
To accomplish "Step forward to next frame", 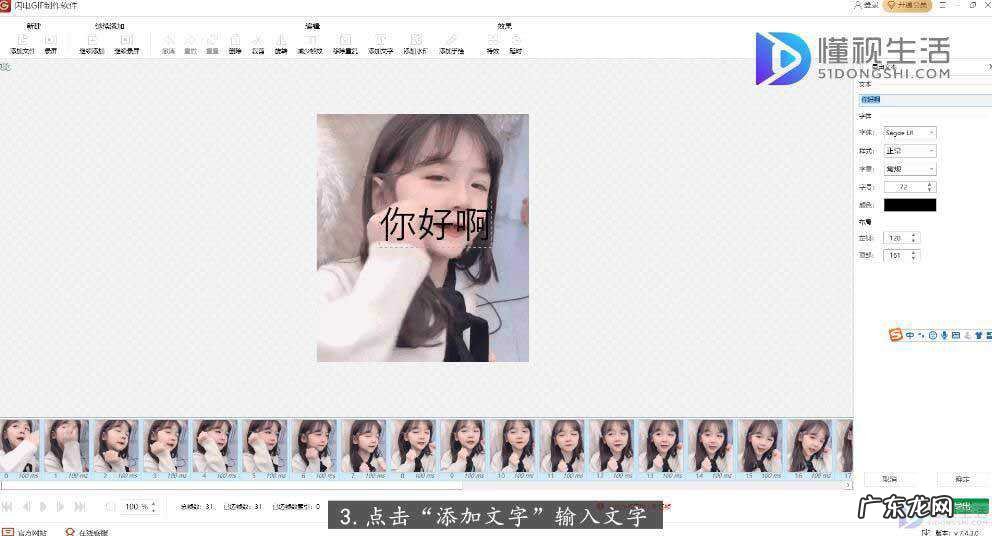I will [60, 506].
